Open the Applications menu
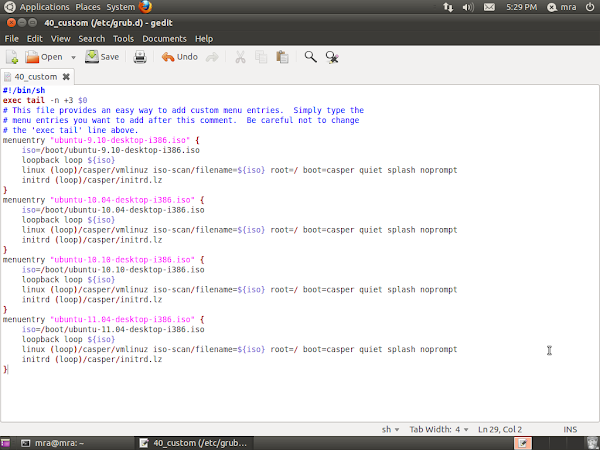The image size is (600, 450). 44,7
